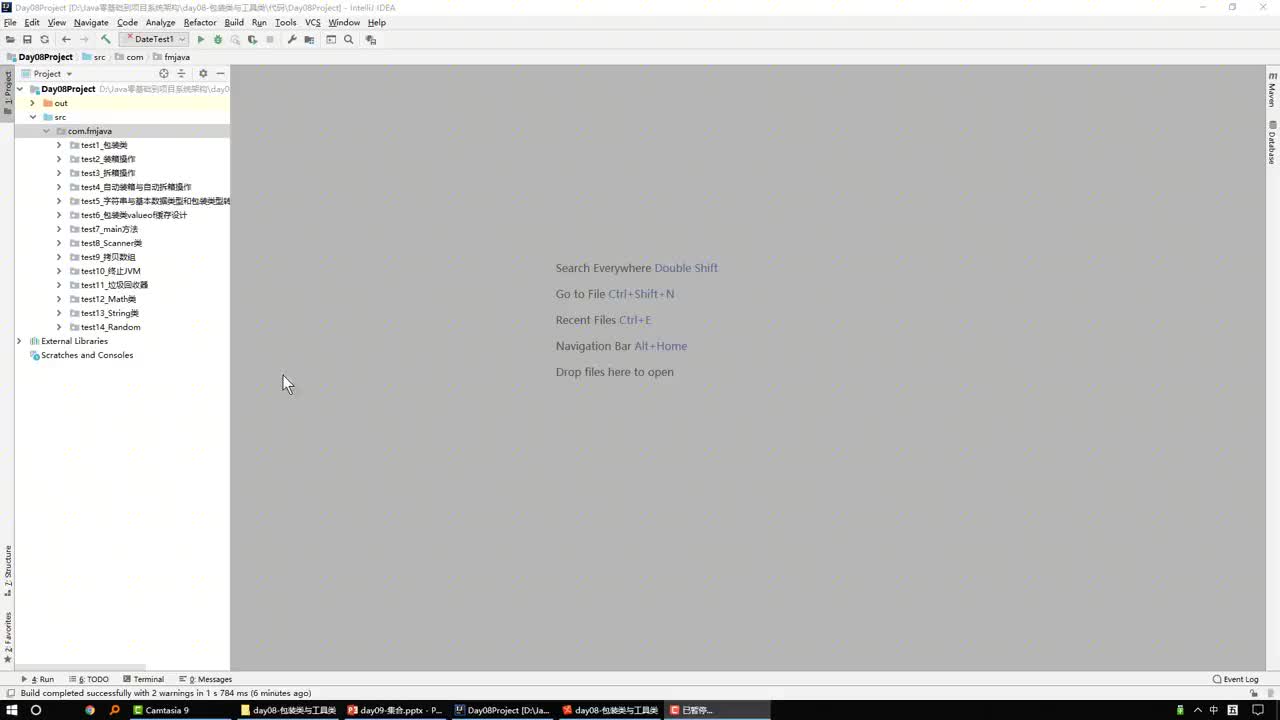The image size is (1280, 720).
Task: Open the Build menu
Action: tap(234, 22)
